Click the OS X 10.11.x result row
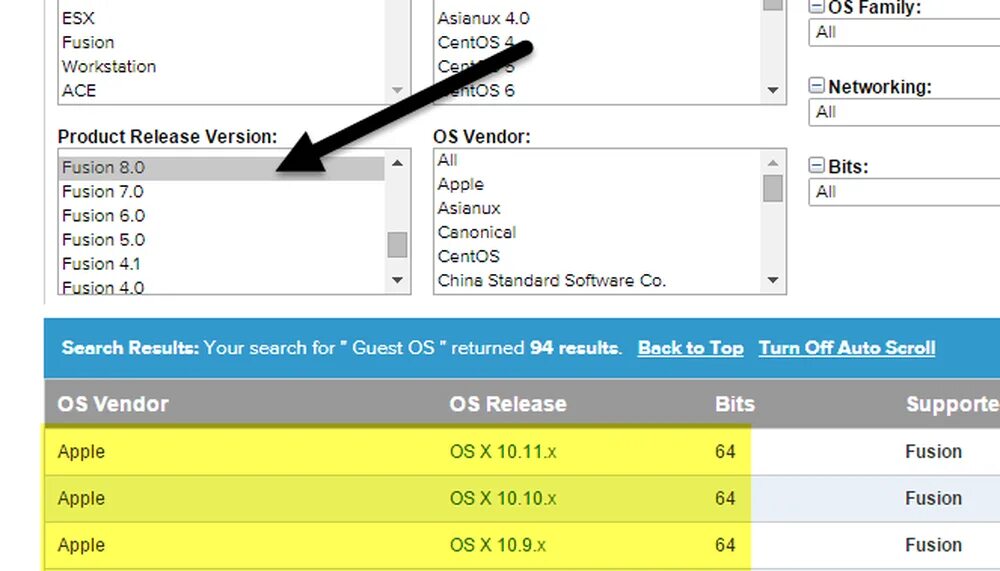This screenshot has width=1000, height=571. (503, 452)
